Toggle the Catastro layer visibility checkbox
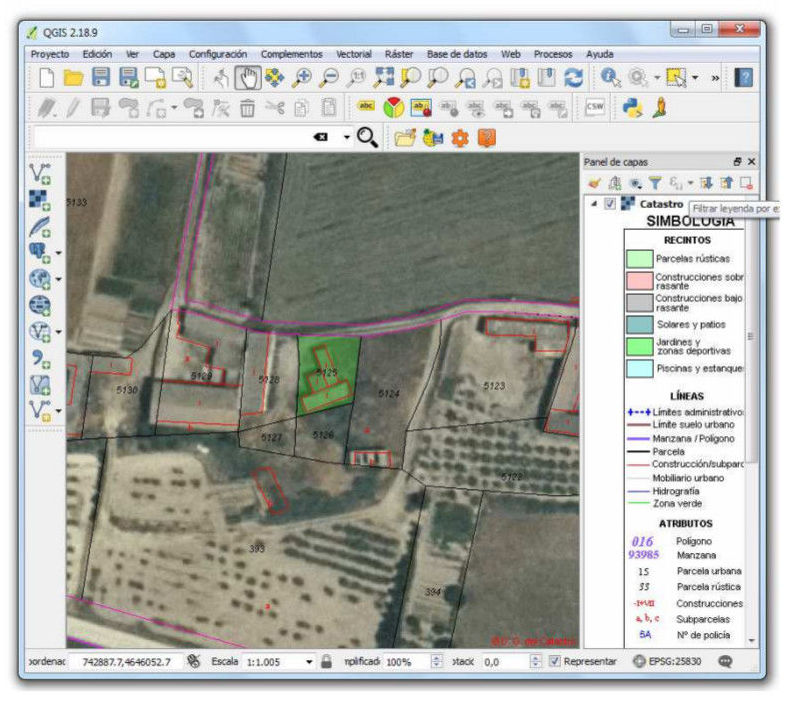Viewport: 785px width, 701px height. [610, 204]
